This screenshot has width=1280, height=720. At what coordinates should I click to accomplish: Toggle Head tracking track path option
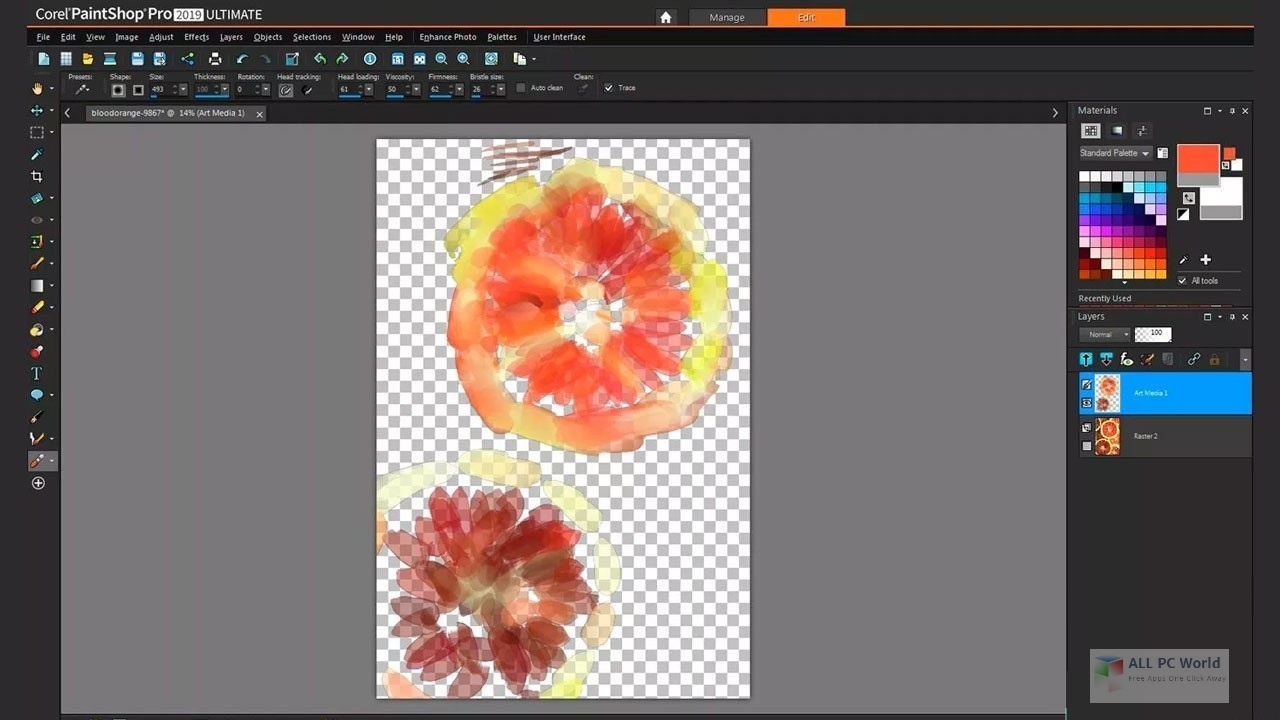coord(286,90)
